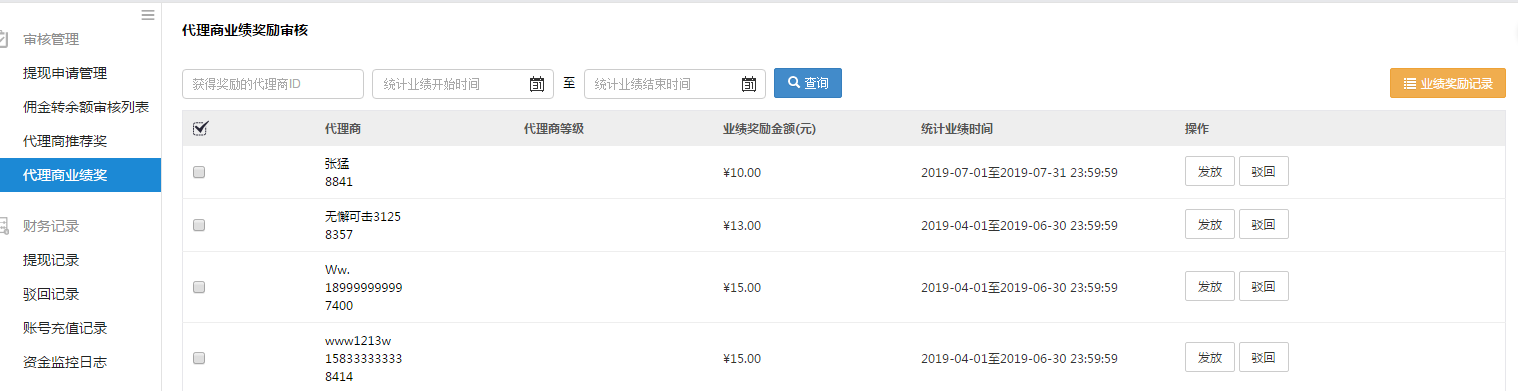
Task: Click the 财务记录 section icon
Action: pos(4,226)
